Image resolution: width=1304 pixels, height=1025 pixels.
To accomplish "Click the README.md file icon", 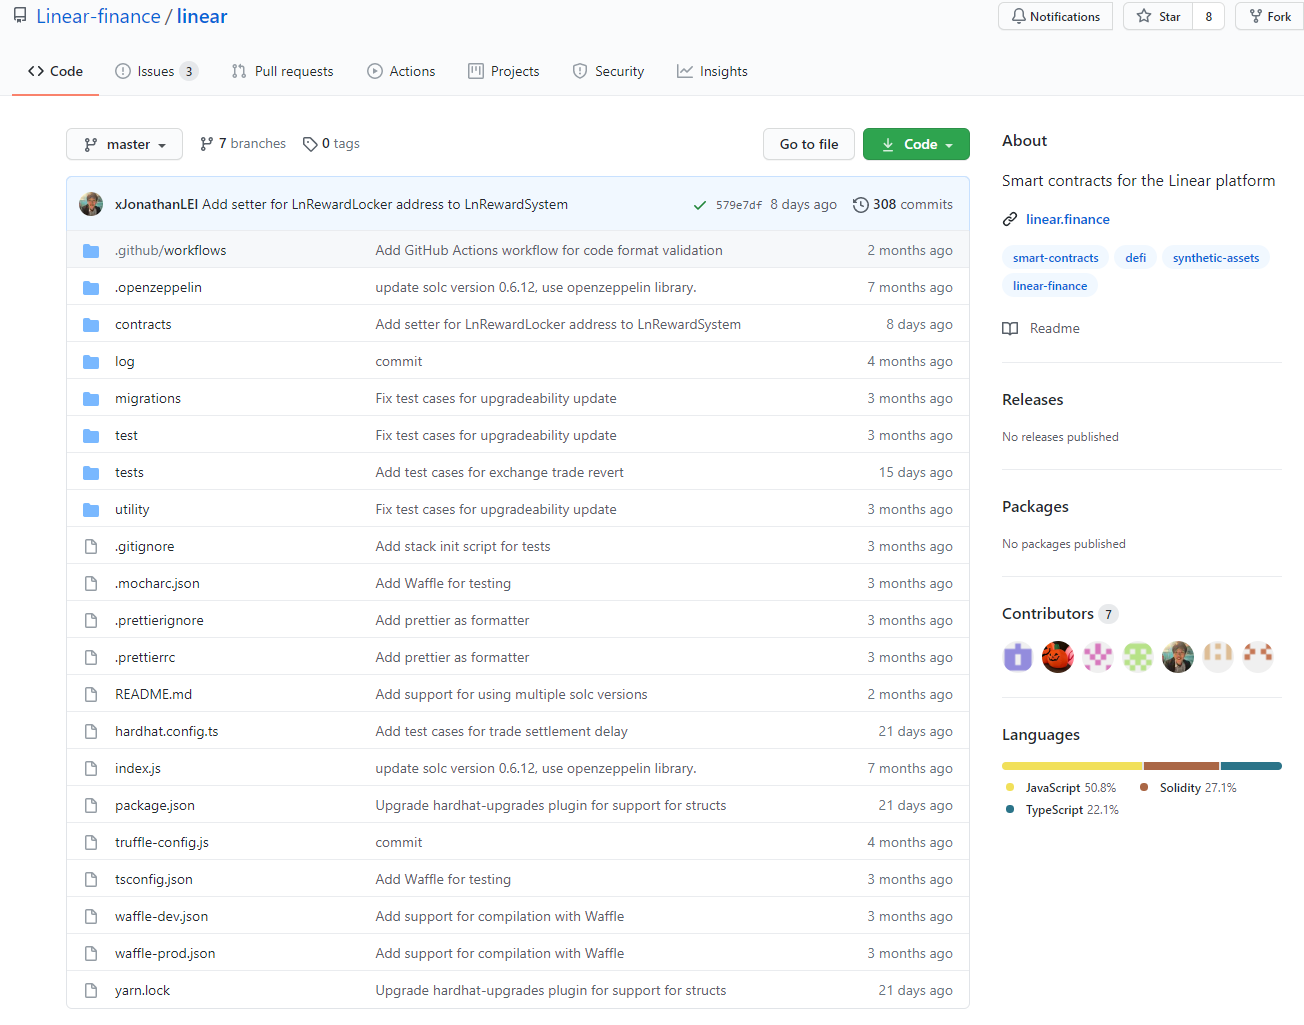I will pyautogui.click(x=91, y=694).
